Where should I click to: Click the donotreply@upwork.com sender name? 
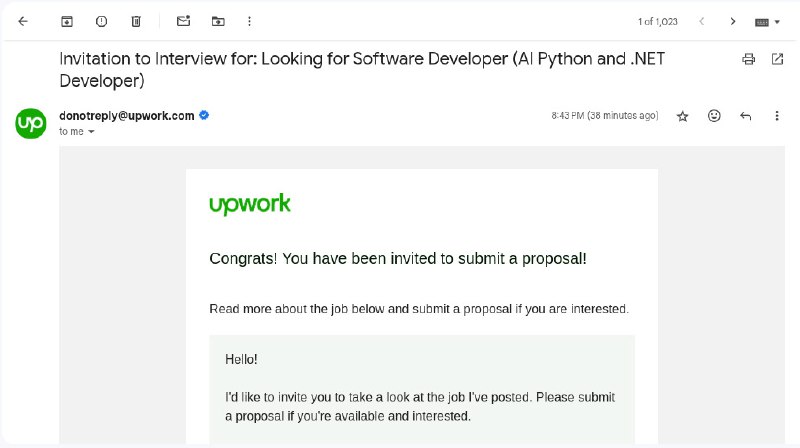click(x=127, y=116)
